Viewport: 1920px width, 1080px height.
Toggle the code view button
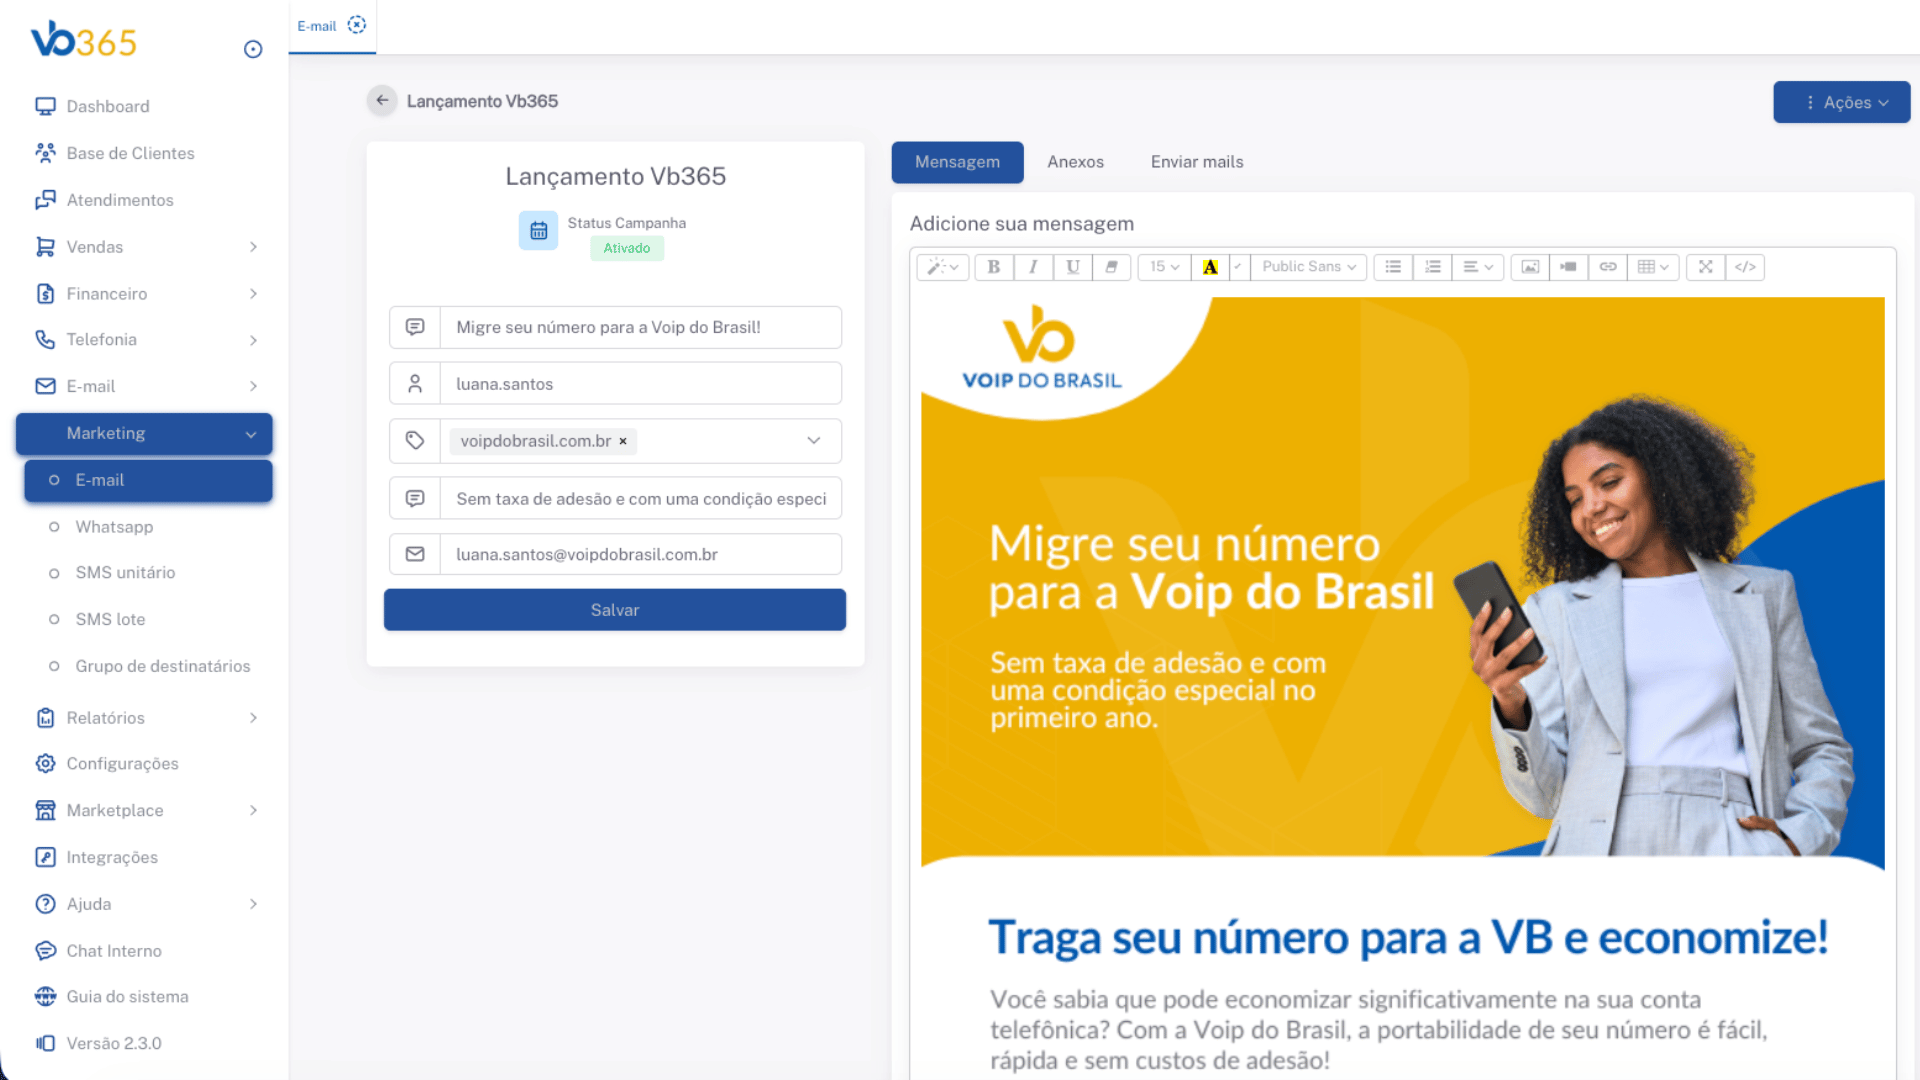coord(1745,267)
